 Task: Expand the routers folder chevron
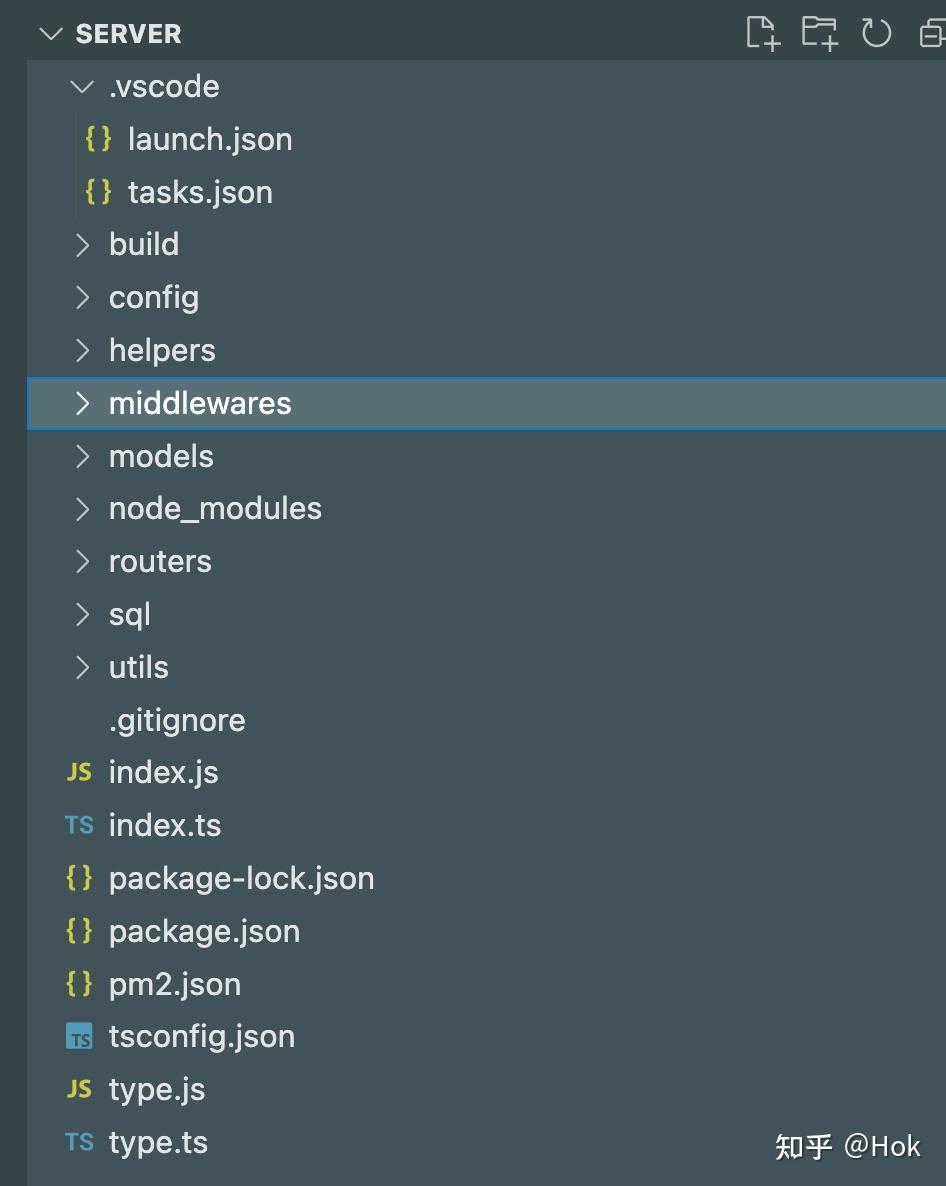click(x=83, y=562)
